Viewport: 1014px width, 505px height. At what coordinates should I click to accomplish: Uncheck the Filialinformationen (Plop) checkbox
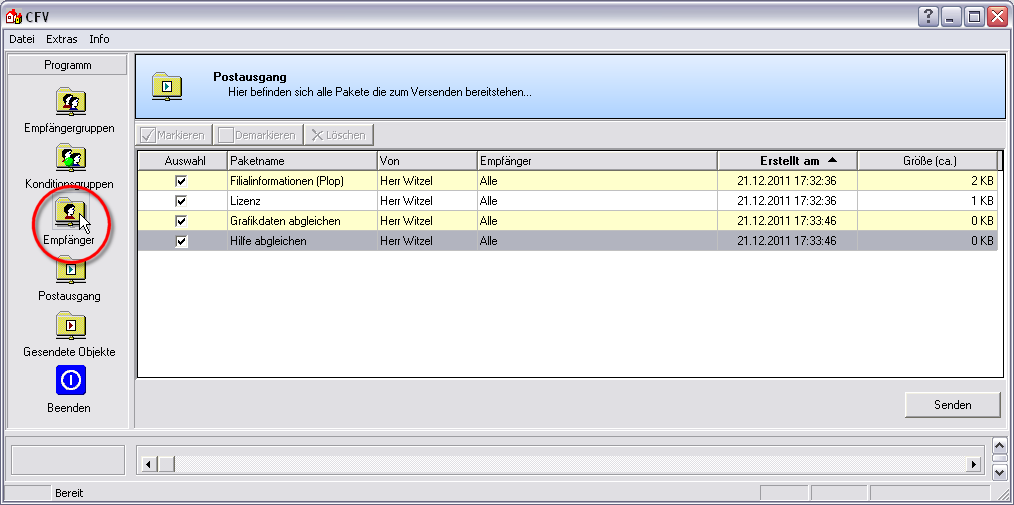[181, 181]
